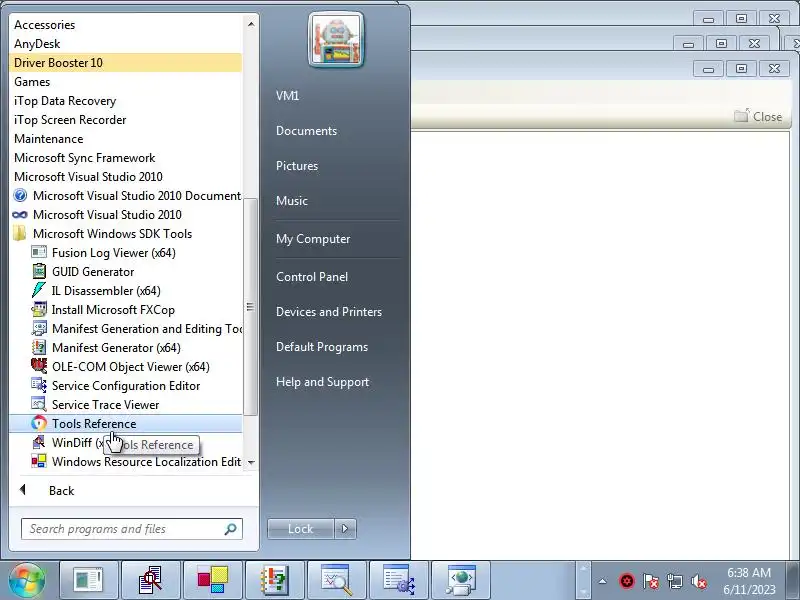Click the Lock button
Viewport: 800px width, 600px height.
click(301, 529)
